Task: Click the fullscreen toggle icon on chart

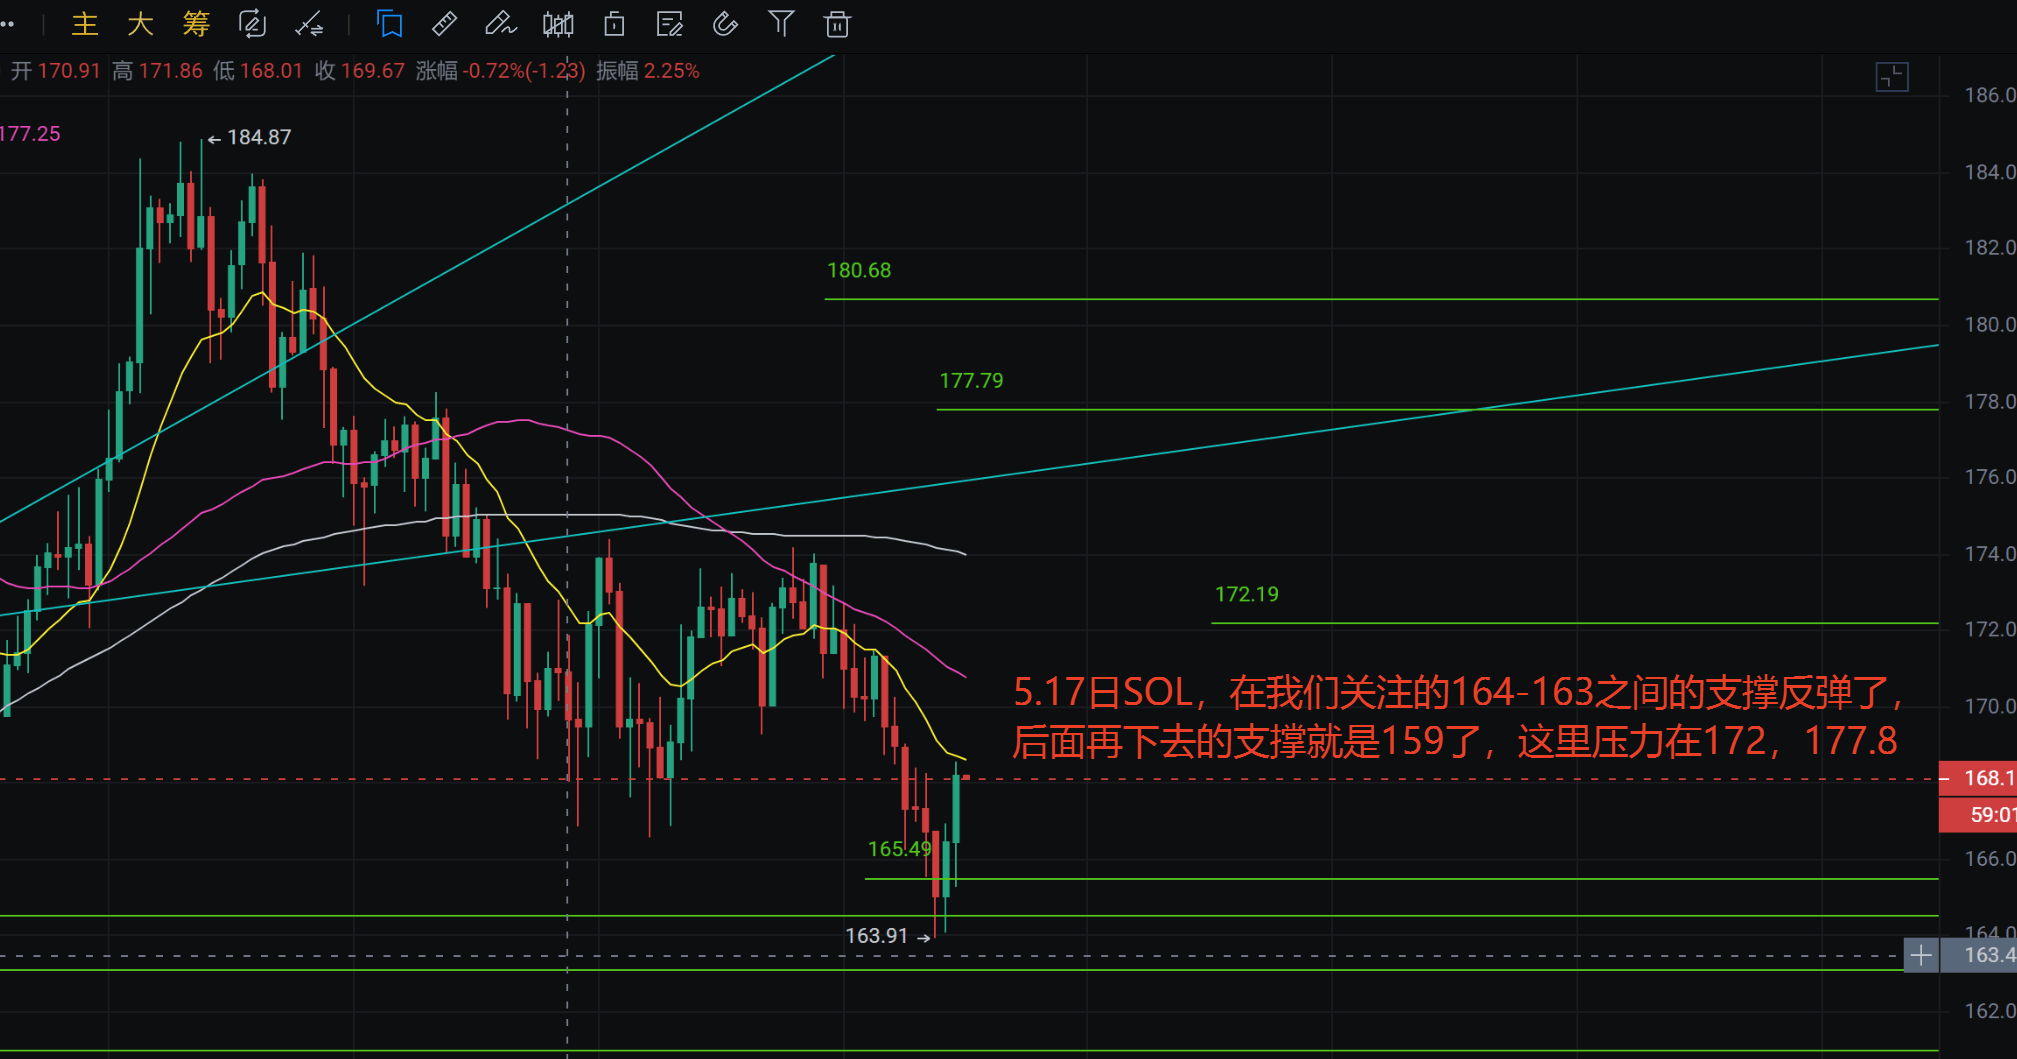Action: 1892,77
